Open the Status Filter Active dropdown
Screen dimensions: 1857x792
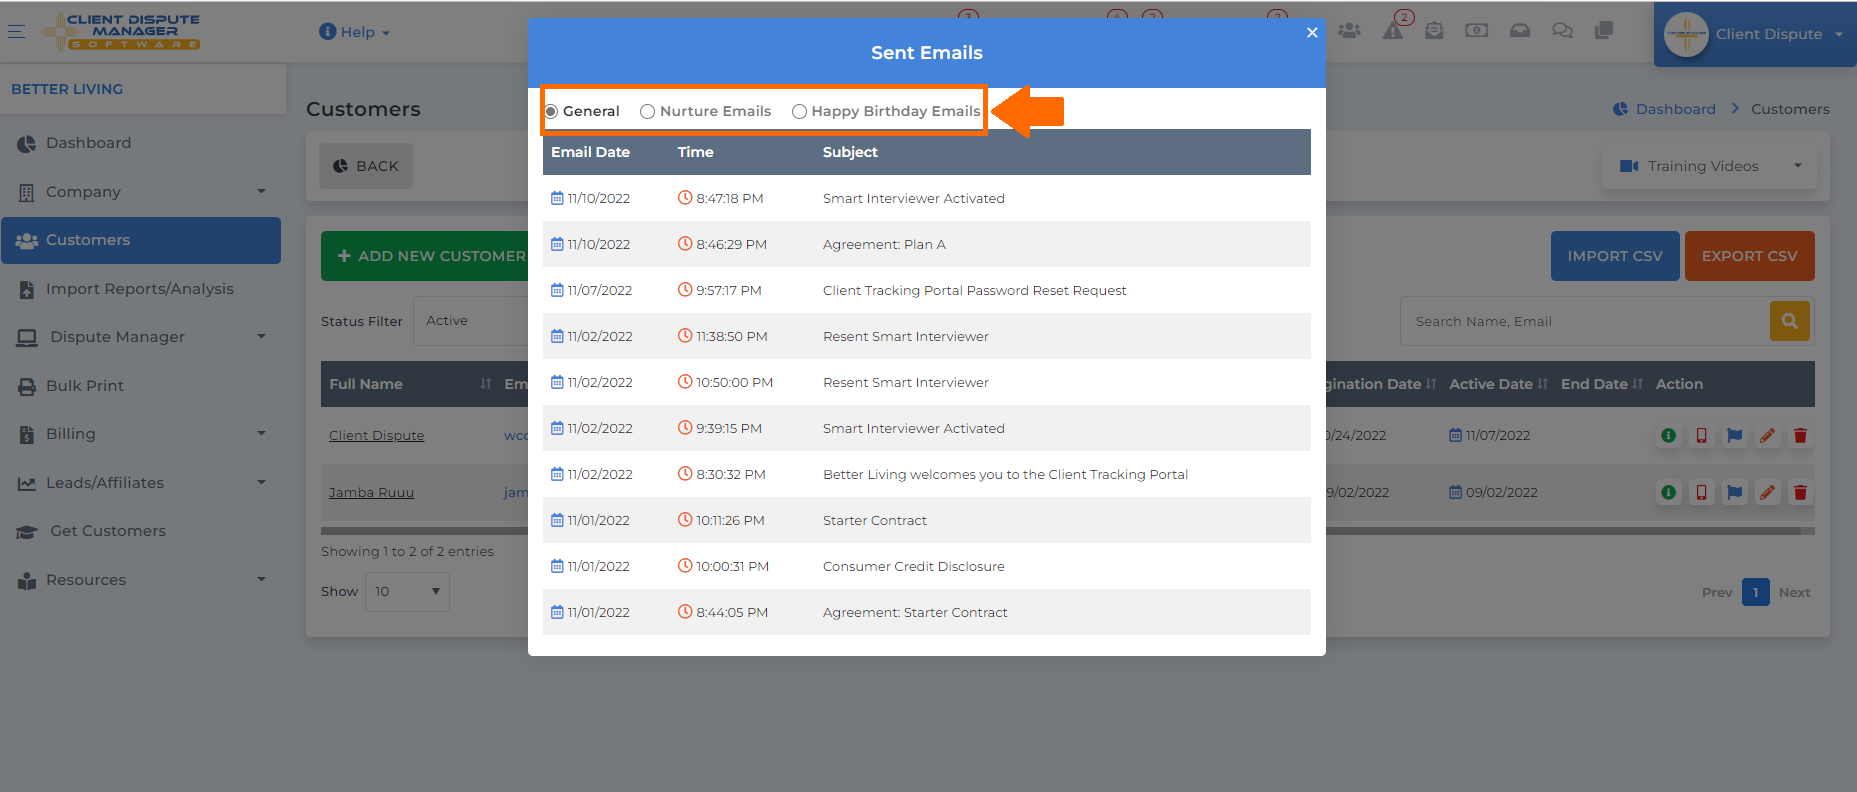click(472, 321)
